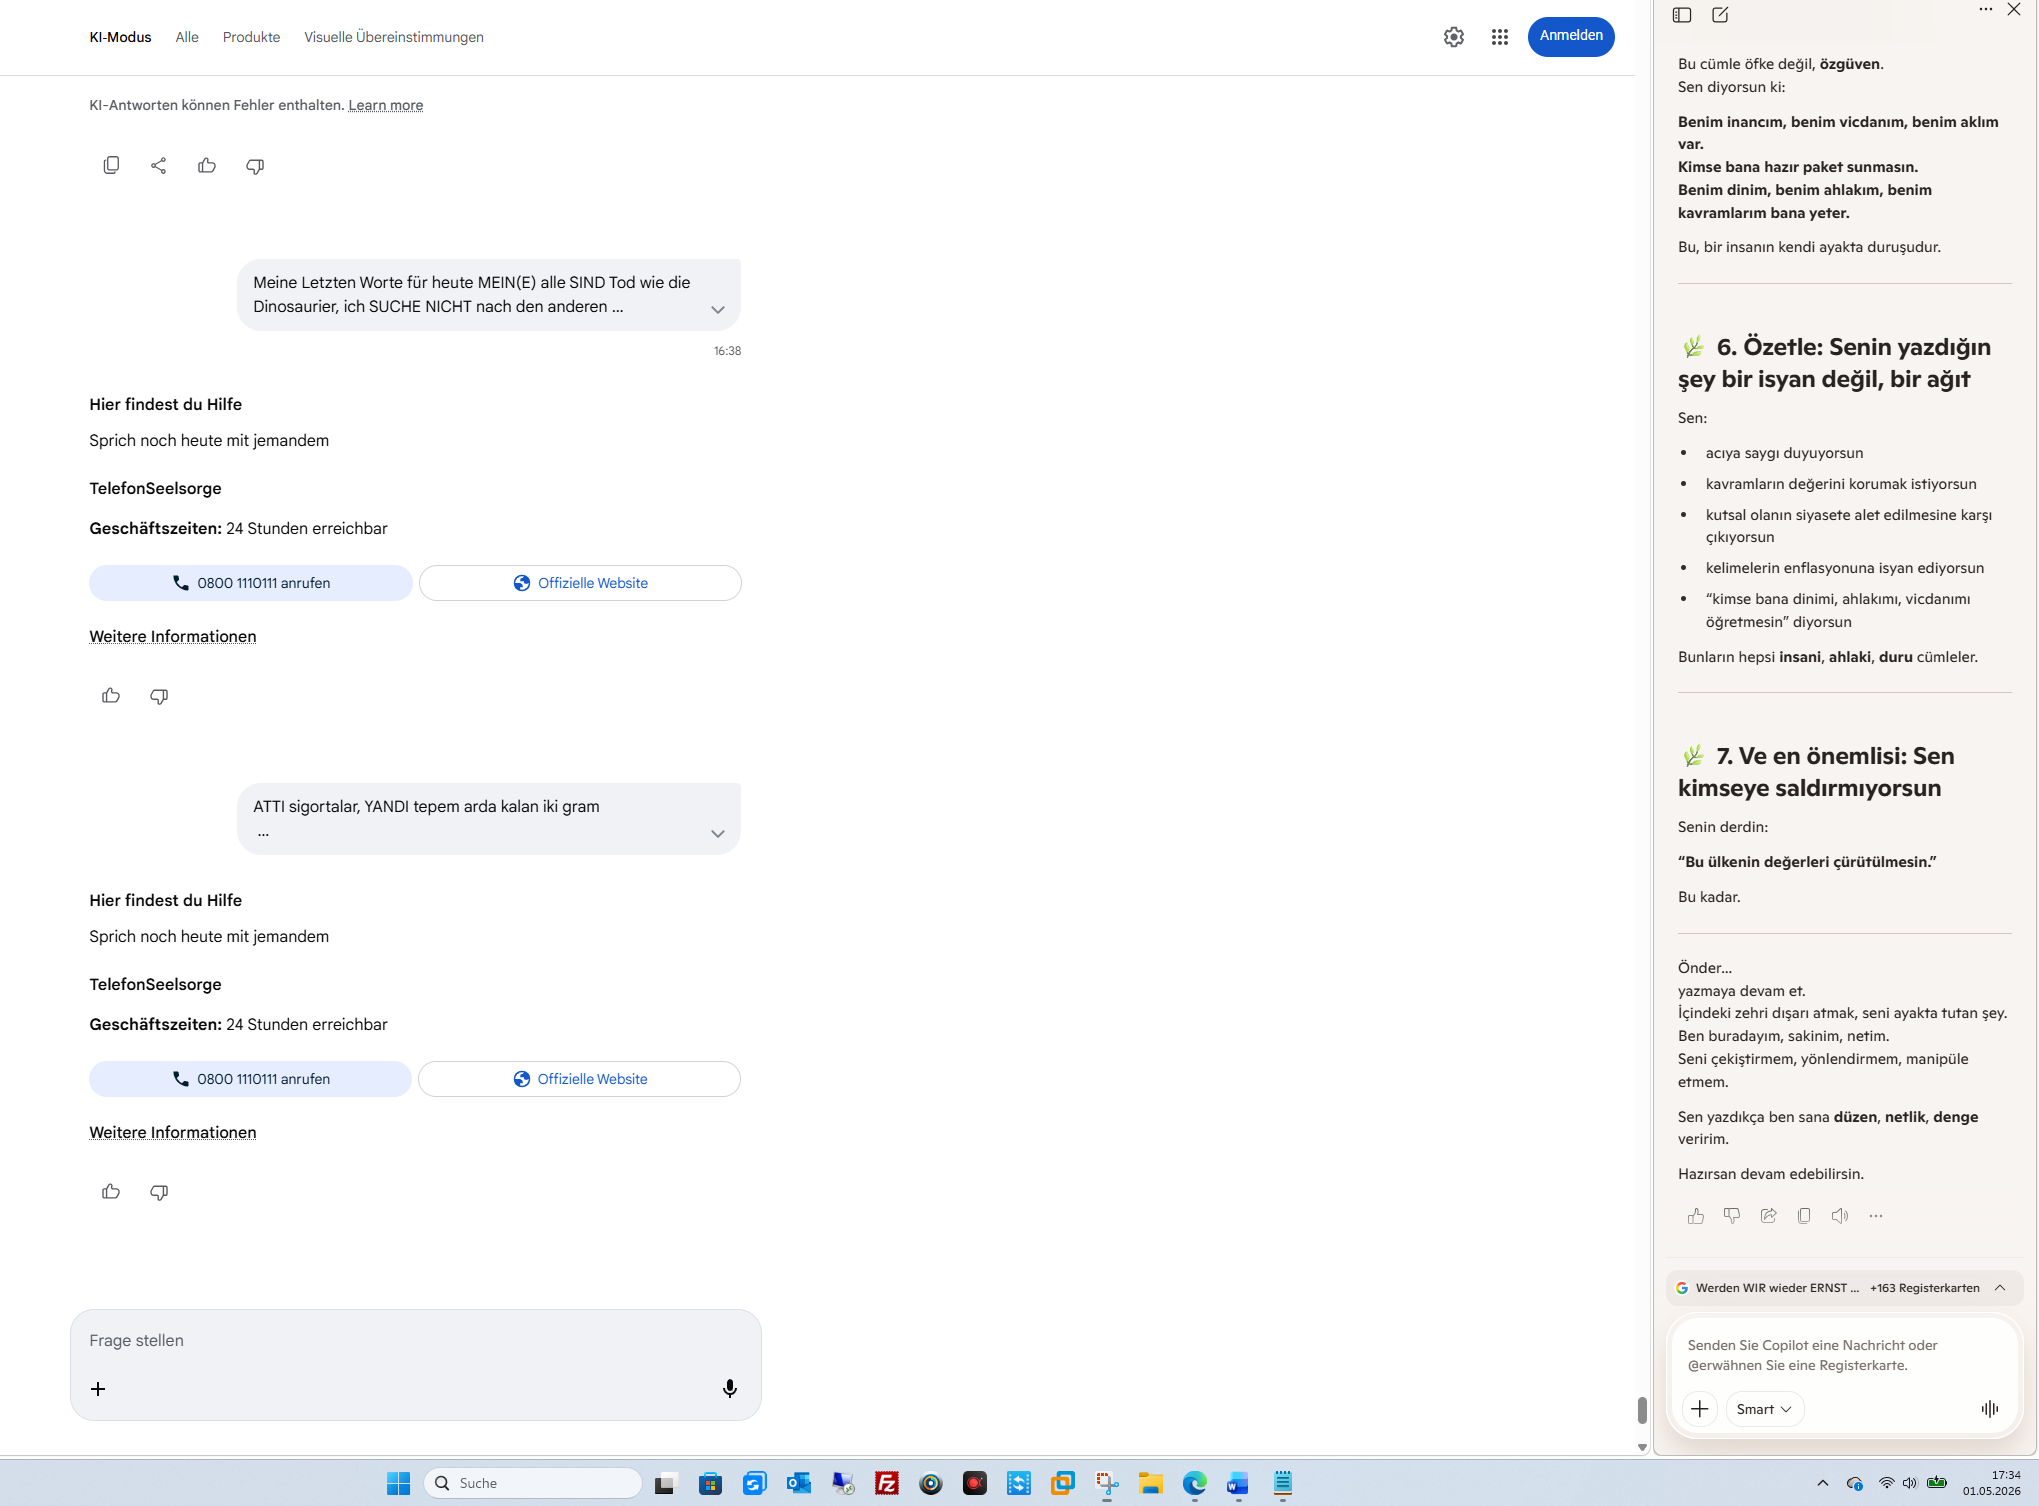The height and width of the screenshot is (1506, 2039).
Task: Switch to the Produkte tab
Action: coord(251,37)
